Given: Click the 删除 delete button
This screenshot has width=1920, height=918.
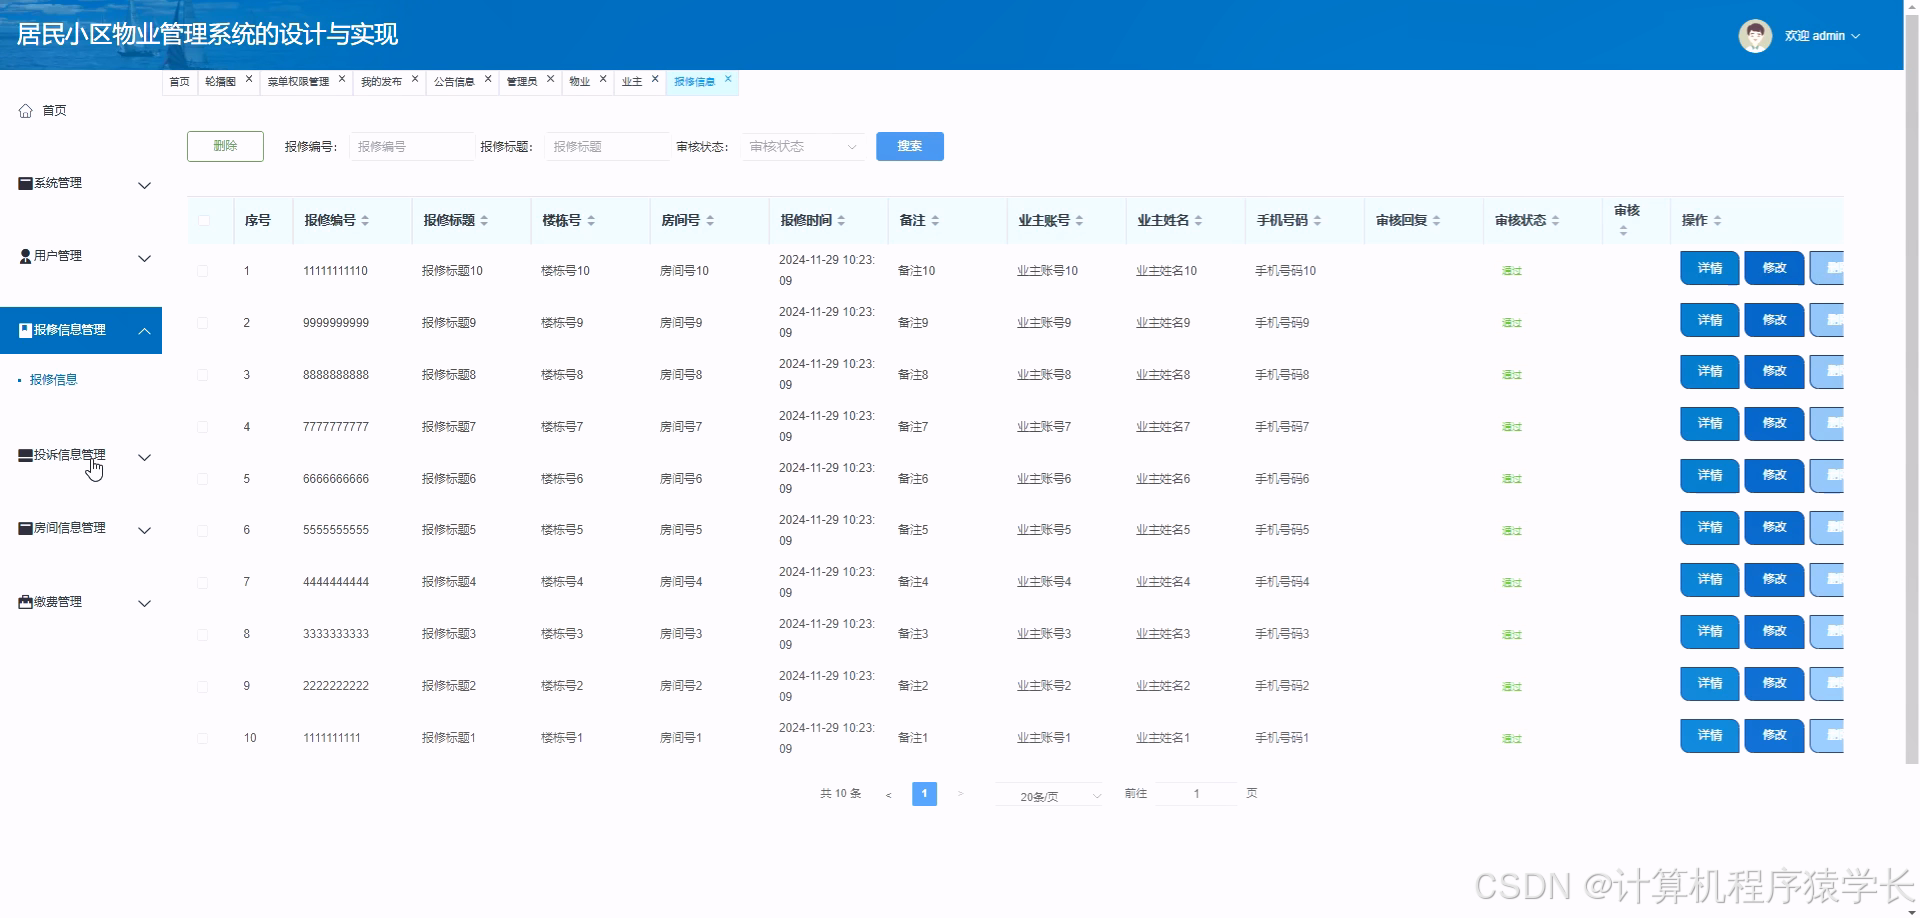Looking at the screenshot, I should [x=224, y=146].
